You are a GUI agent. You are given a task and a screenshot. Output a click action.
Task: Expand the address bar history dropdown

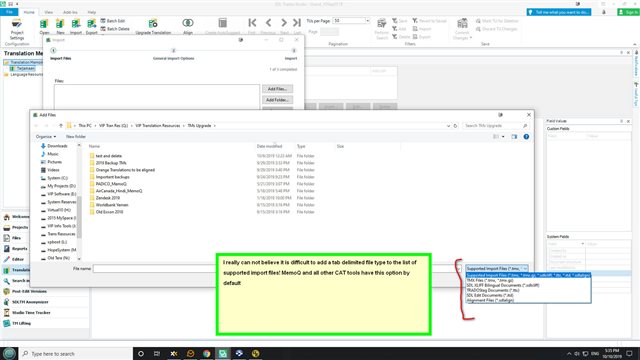[x=449, y=126]
